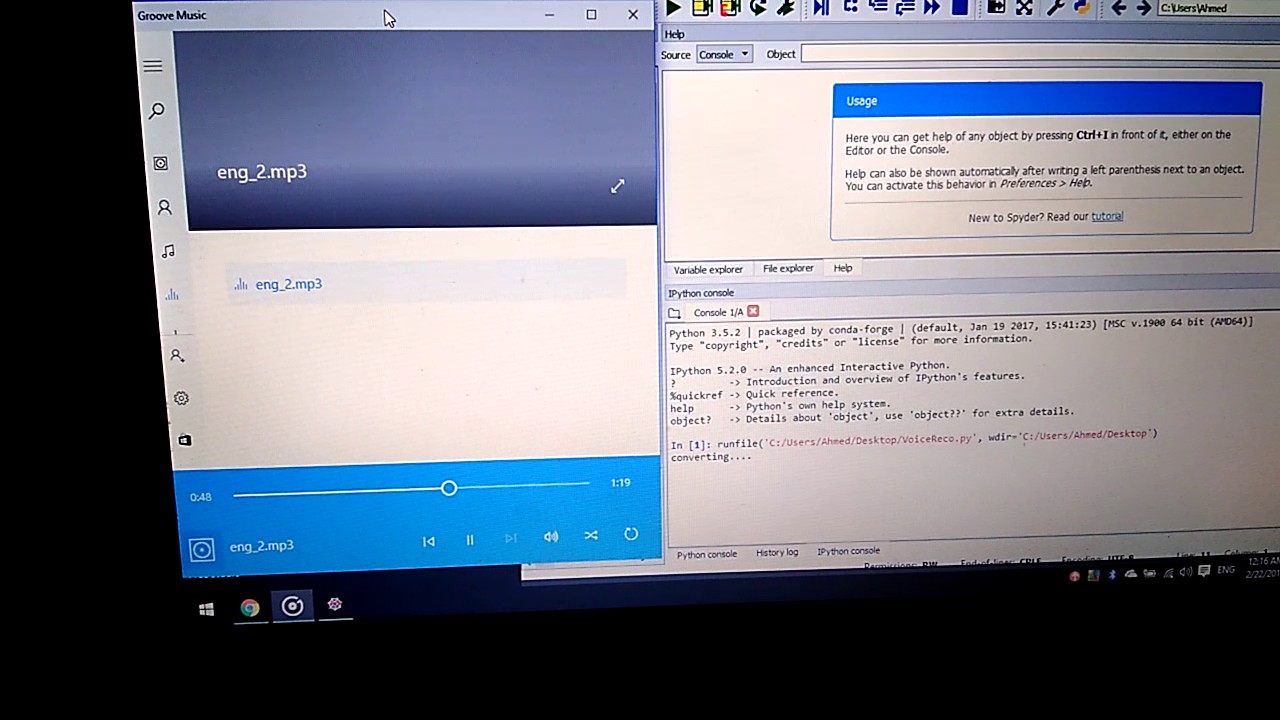Toggle fullscreen mode icon in Spyder
This screenshot has height=720, width=1280.
[1024, 8]
